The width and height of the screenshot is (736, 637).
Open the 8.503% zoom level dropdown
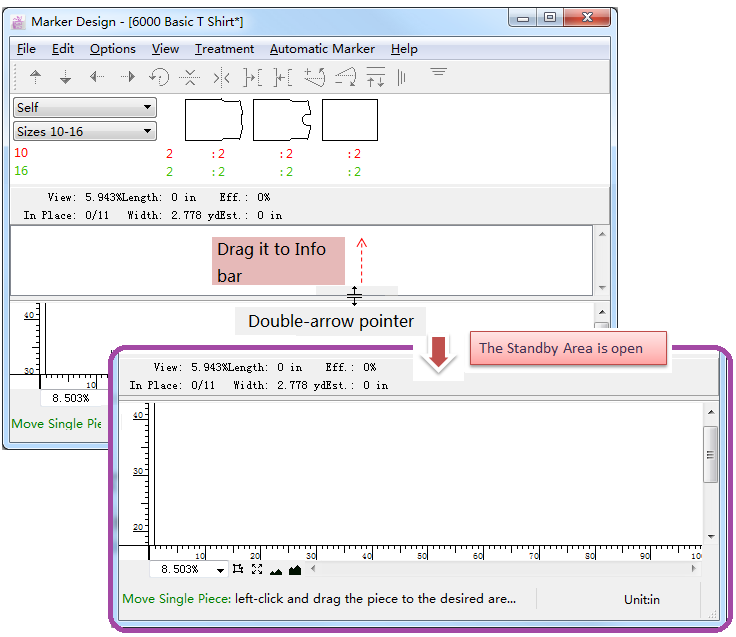click(219, 570)
